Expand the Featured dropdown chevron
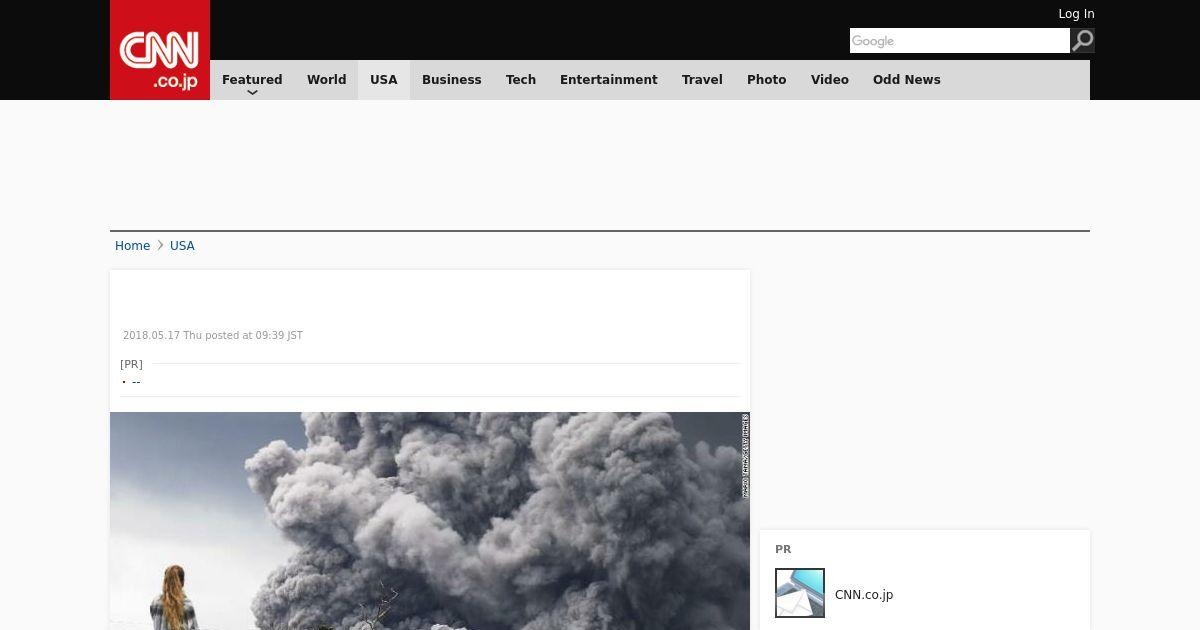Viewport: 1200px width, 630px height. point(252,92)
